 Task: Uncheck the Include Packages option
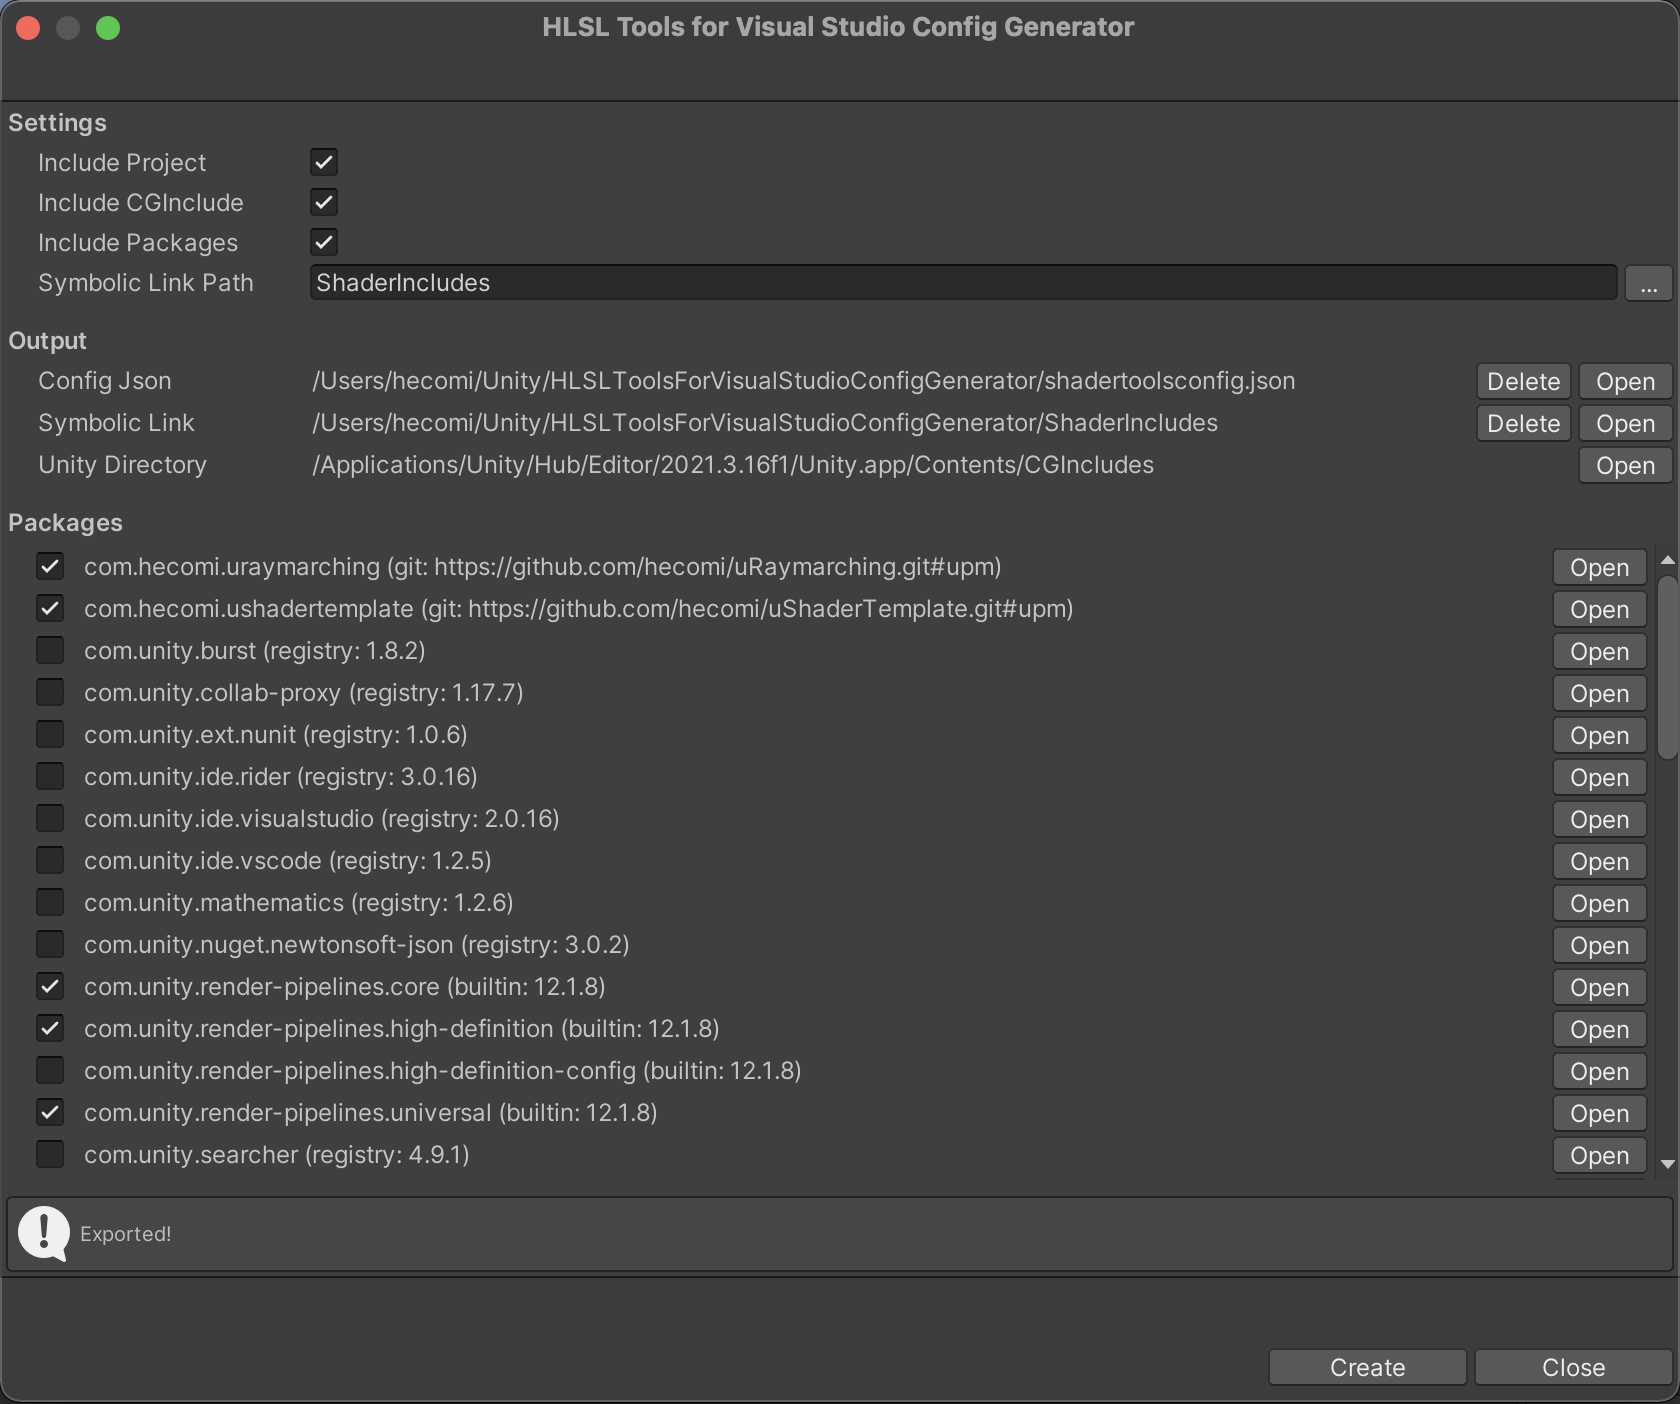323,242
